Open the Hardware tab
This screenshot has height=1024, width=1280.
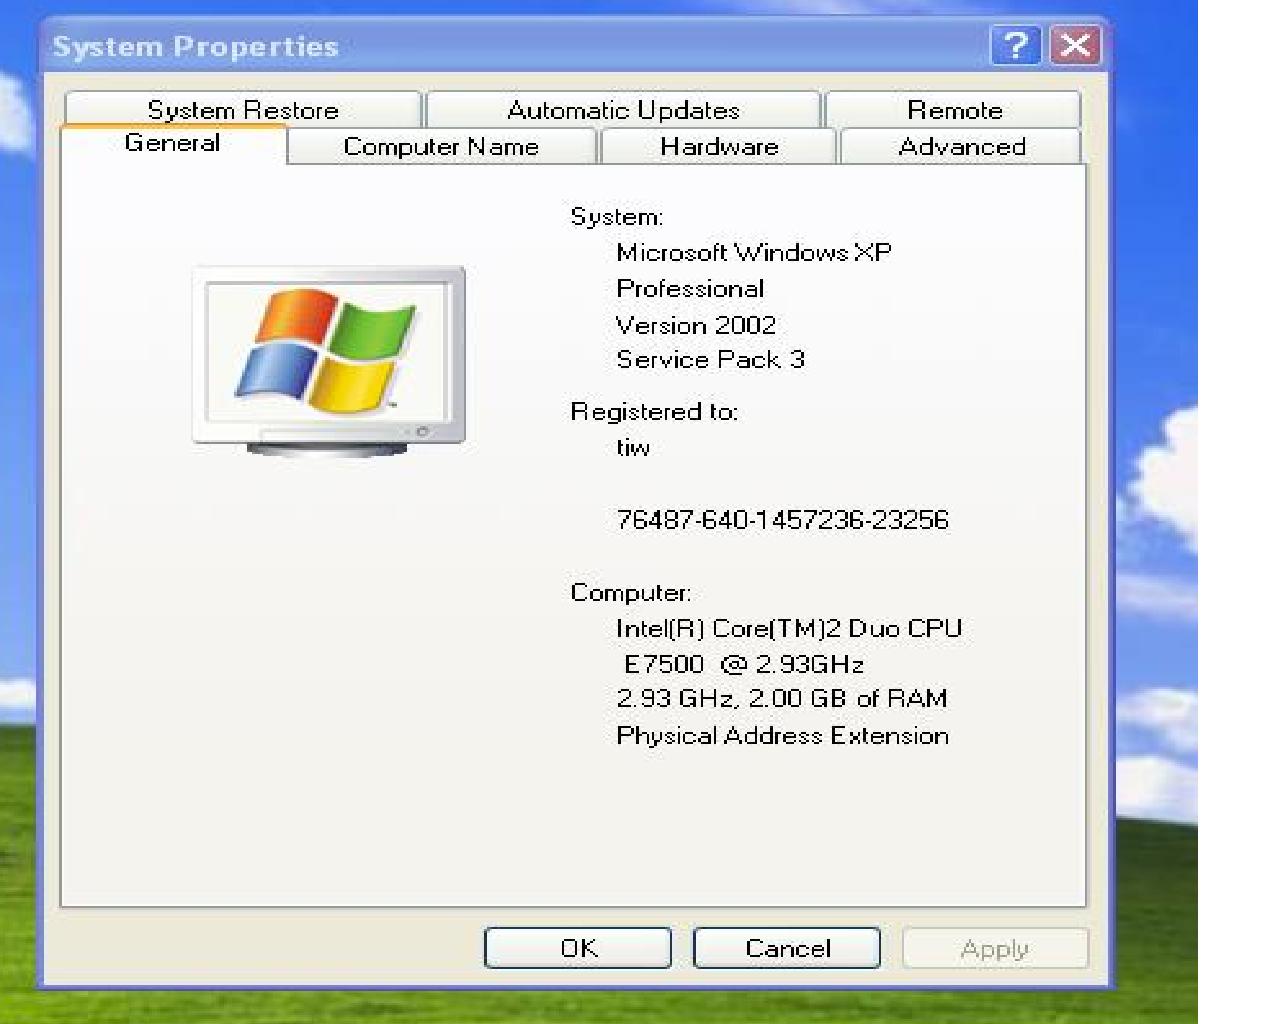pyautogui.click(x=719, y=146)
